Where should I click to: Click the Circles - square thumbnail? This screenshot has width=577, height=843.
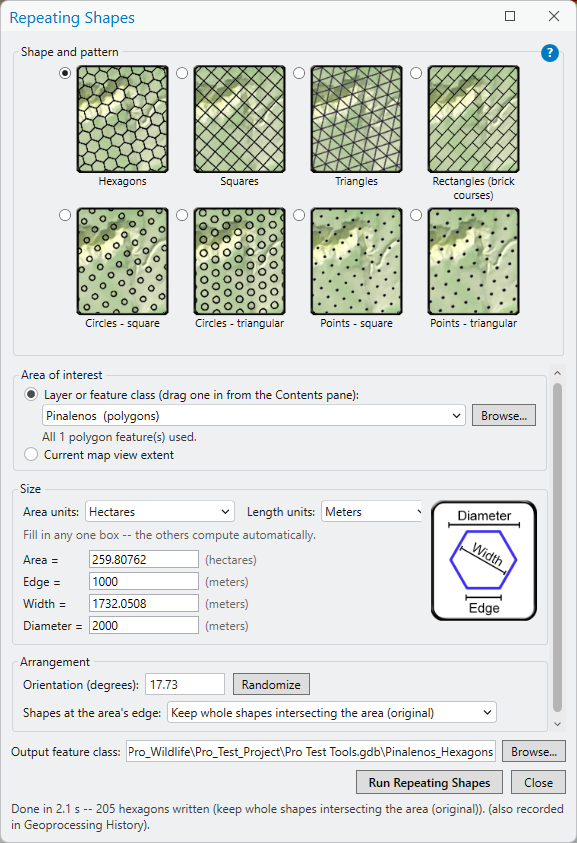[123, 261]
